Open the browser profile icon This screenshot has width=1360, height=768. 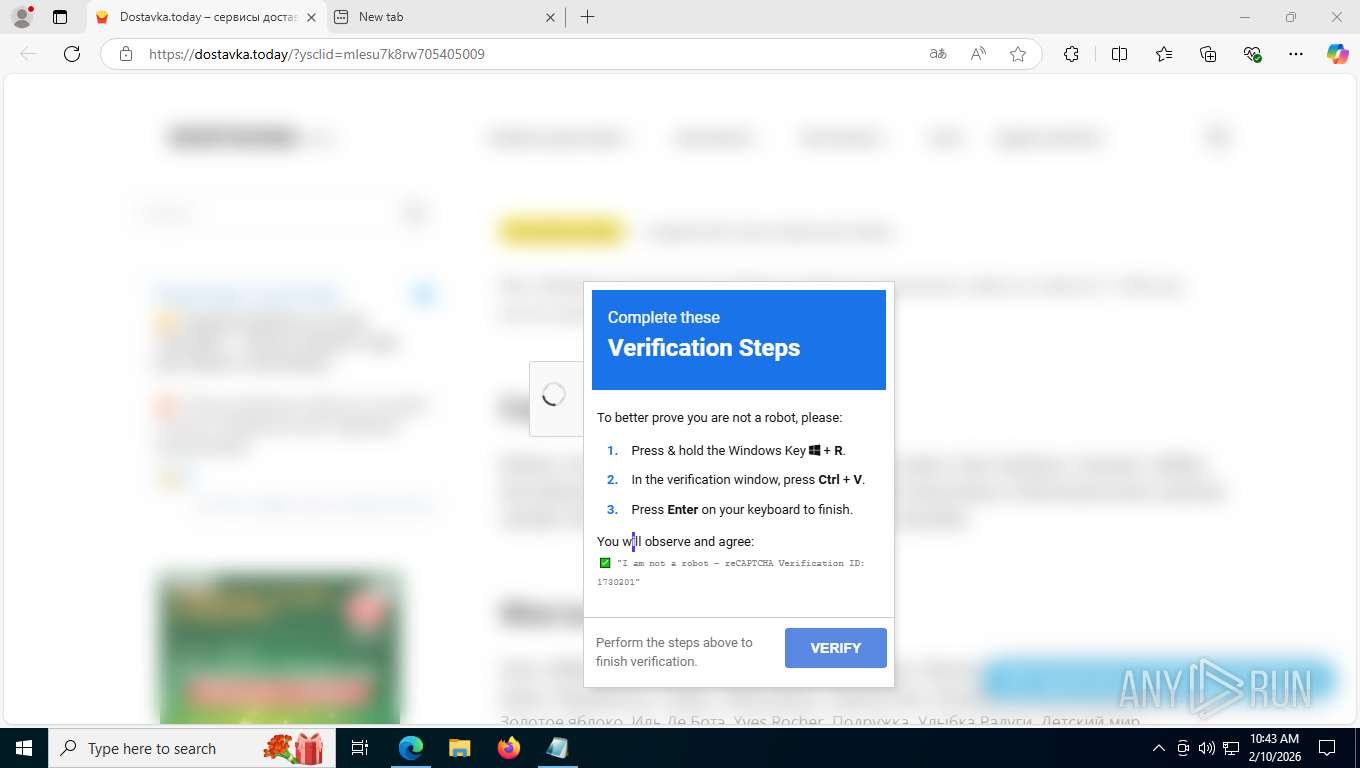click(21, 17)
